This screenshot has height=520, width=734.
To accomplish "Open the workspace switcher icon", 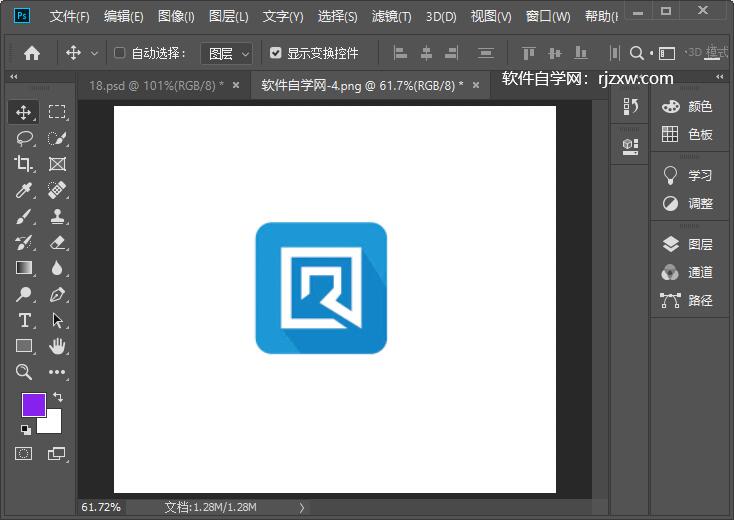I will click(667, 53).
